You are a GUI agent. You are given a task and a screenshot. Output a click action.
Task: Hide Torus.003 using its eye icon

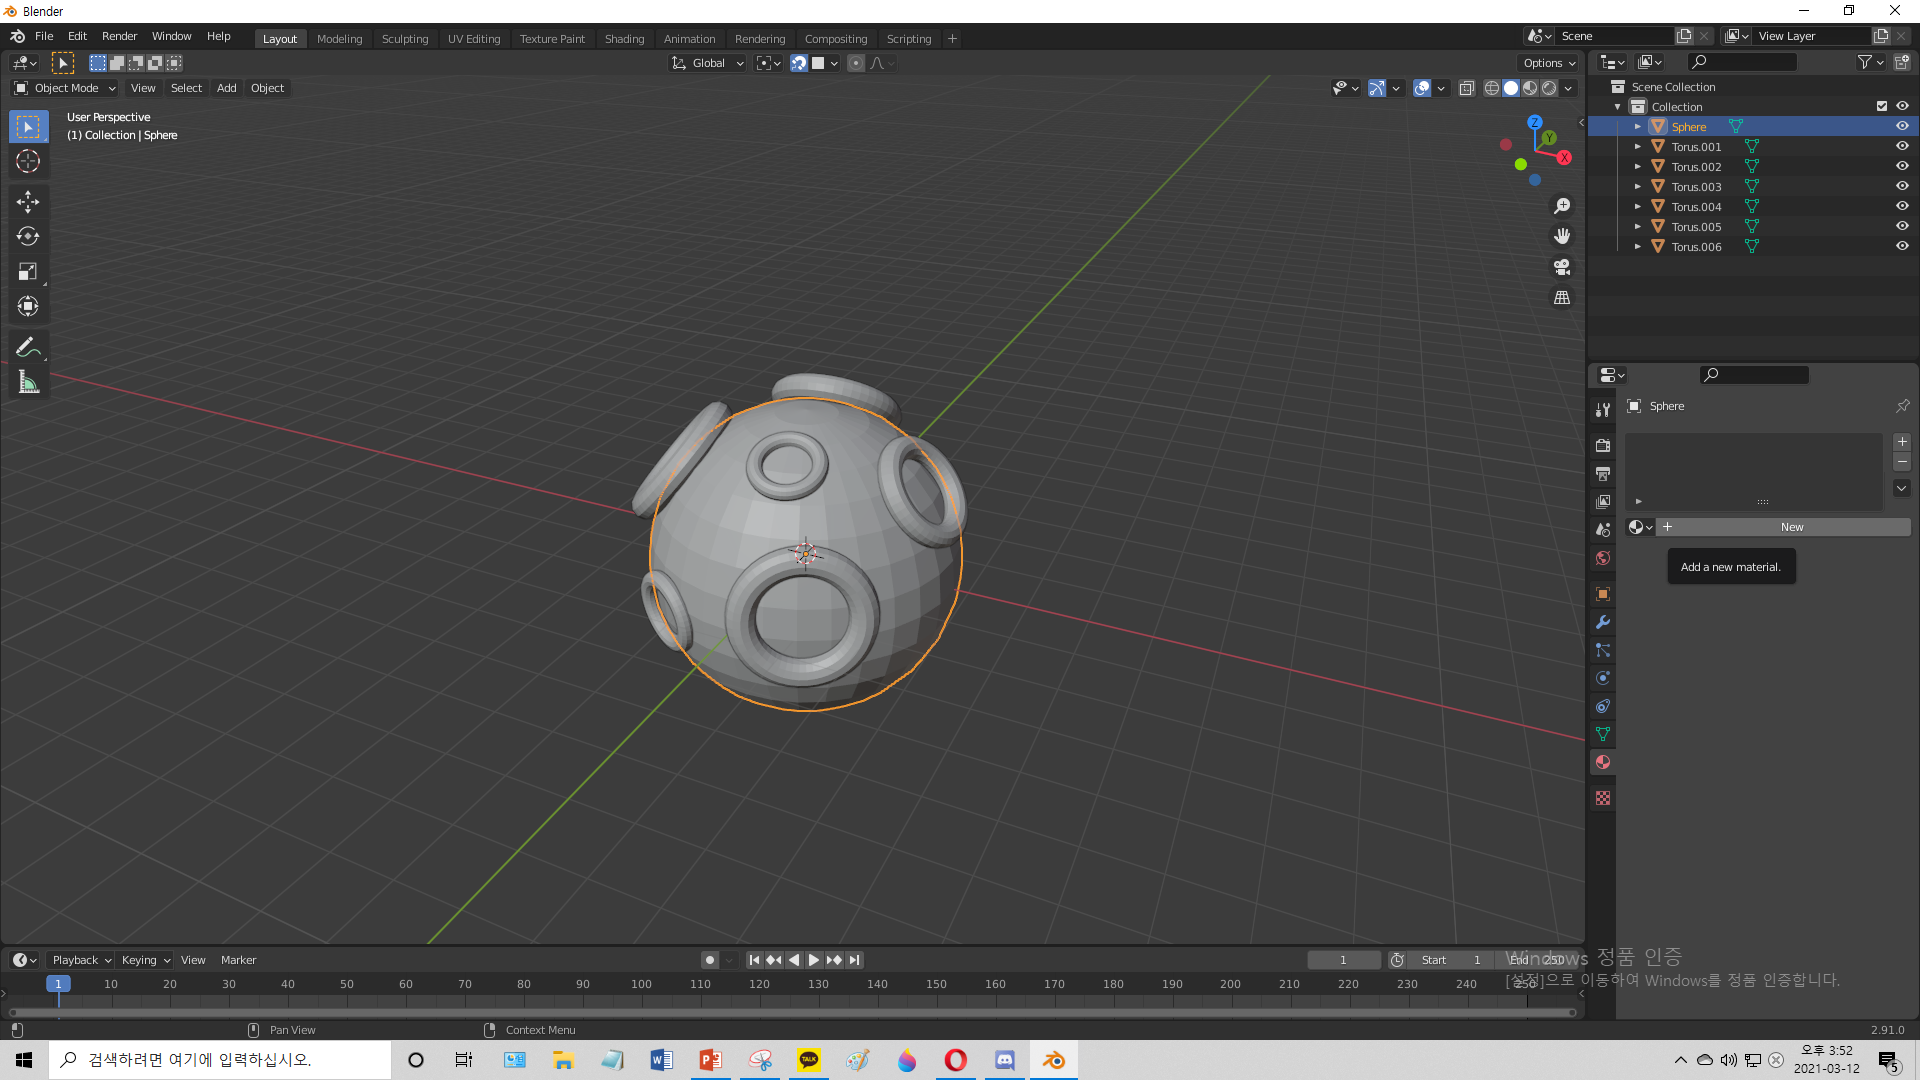click(1902, 187)
